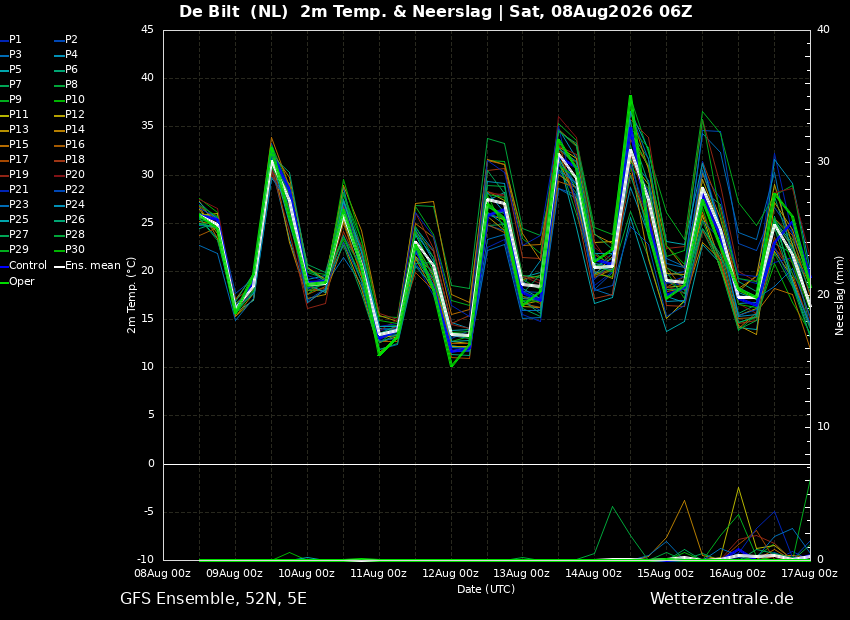This screenshot has height=620, width=850.
Task: Click the 11Aug 00z date tick label
Action: pos(378,573)
